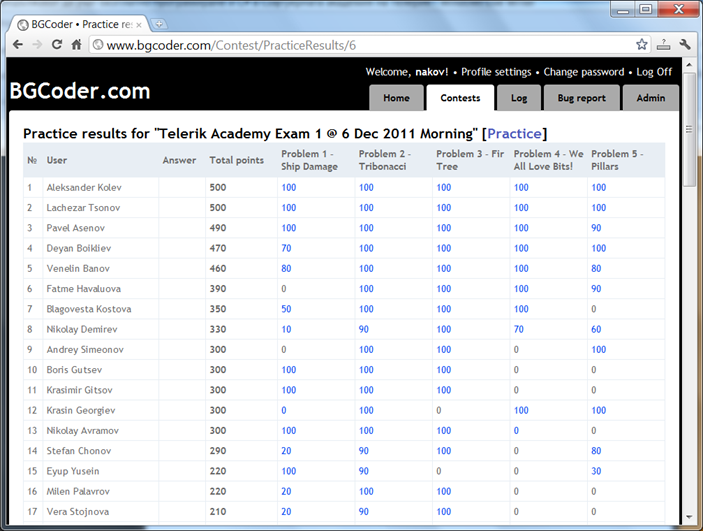Open Stefan Chonov's Problem 1 score 20
Screen dimensions: 703x531
click(x=286, y=451)
